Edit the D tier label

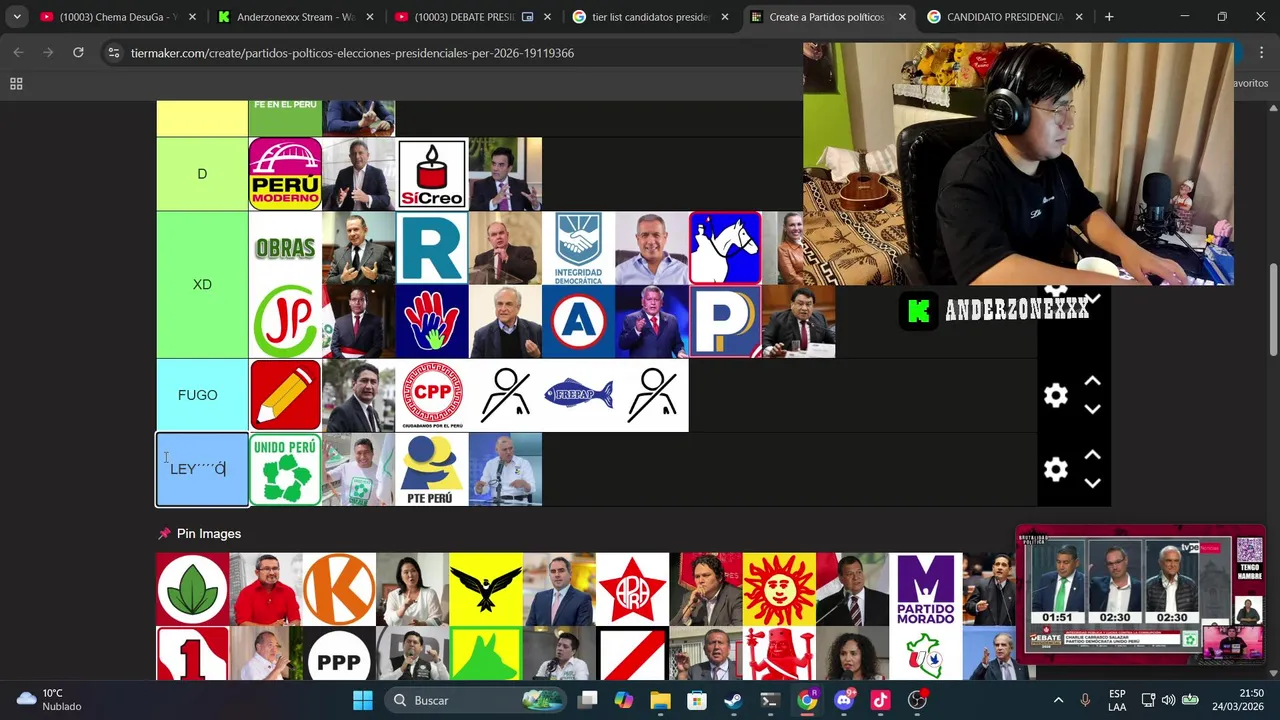202,174
